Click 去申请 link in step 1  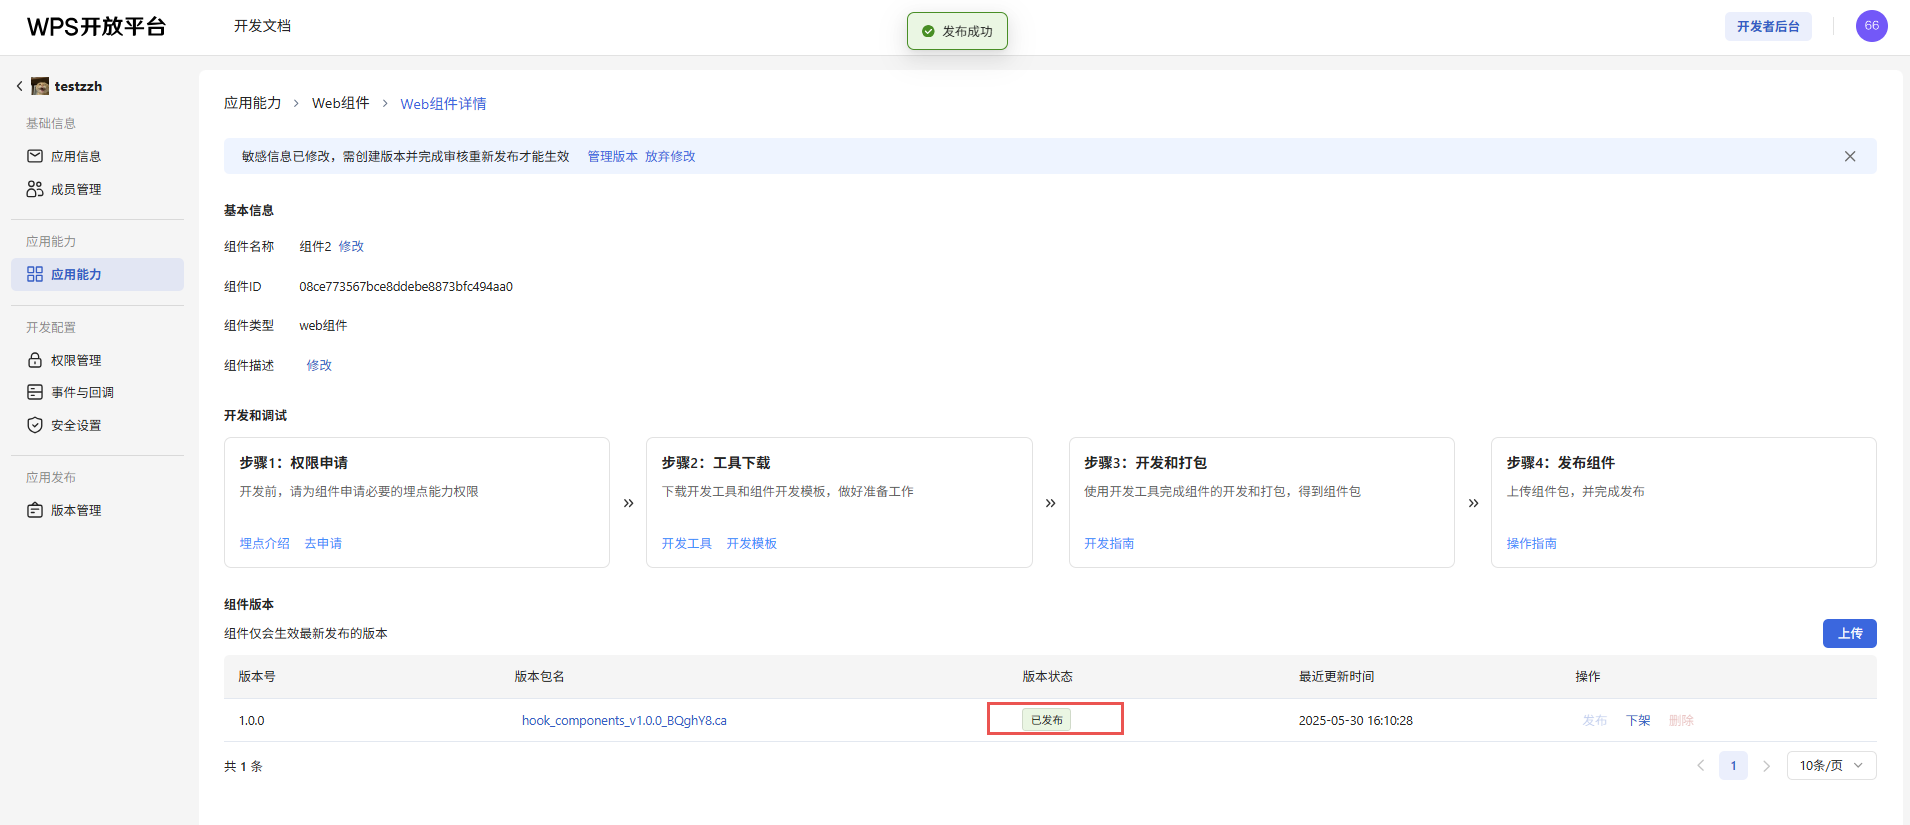tap(323, 543)
